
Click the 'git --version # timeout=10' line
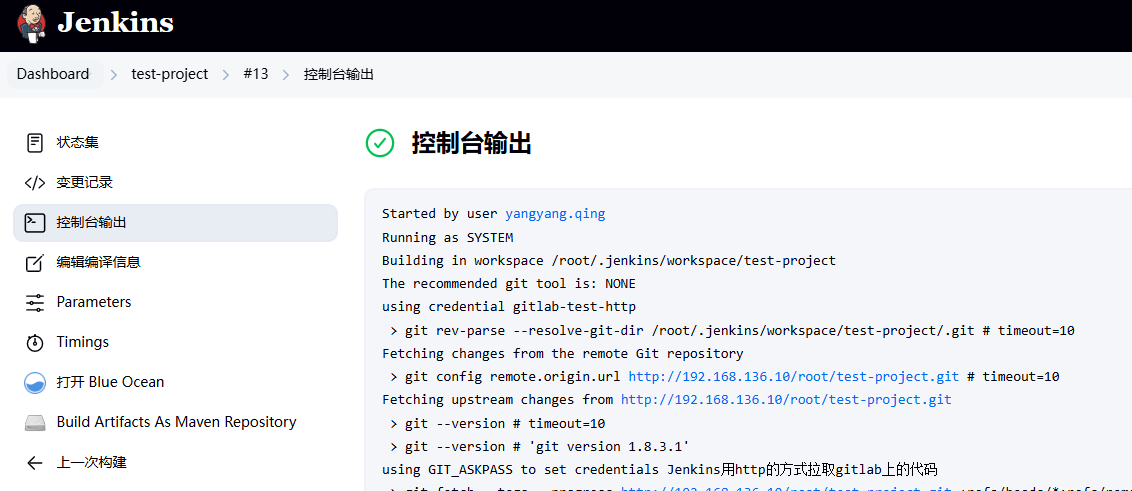pyautogui.click(x=497, y=423)
